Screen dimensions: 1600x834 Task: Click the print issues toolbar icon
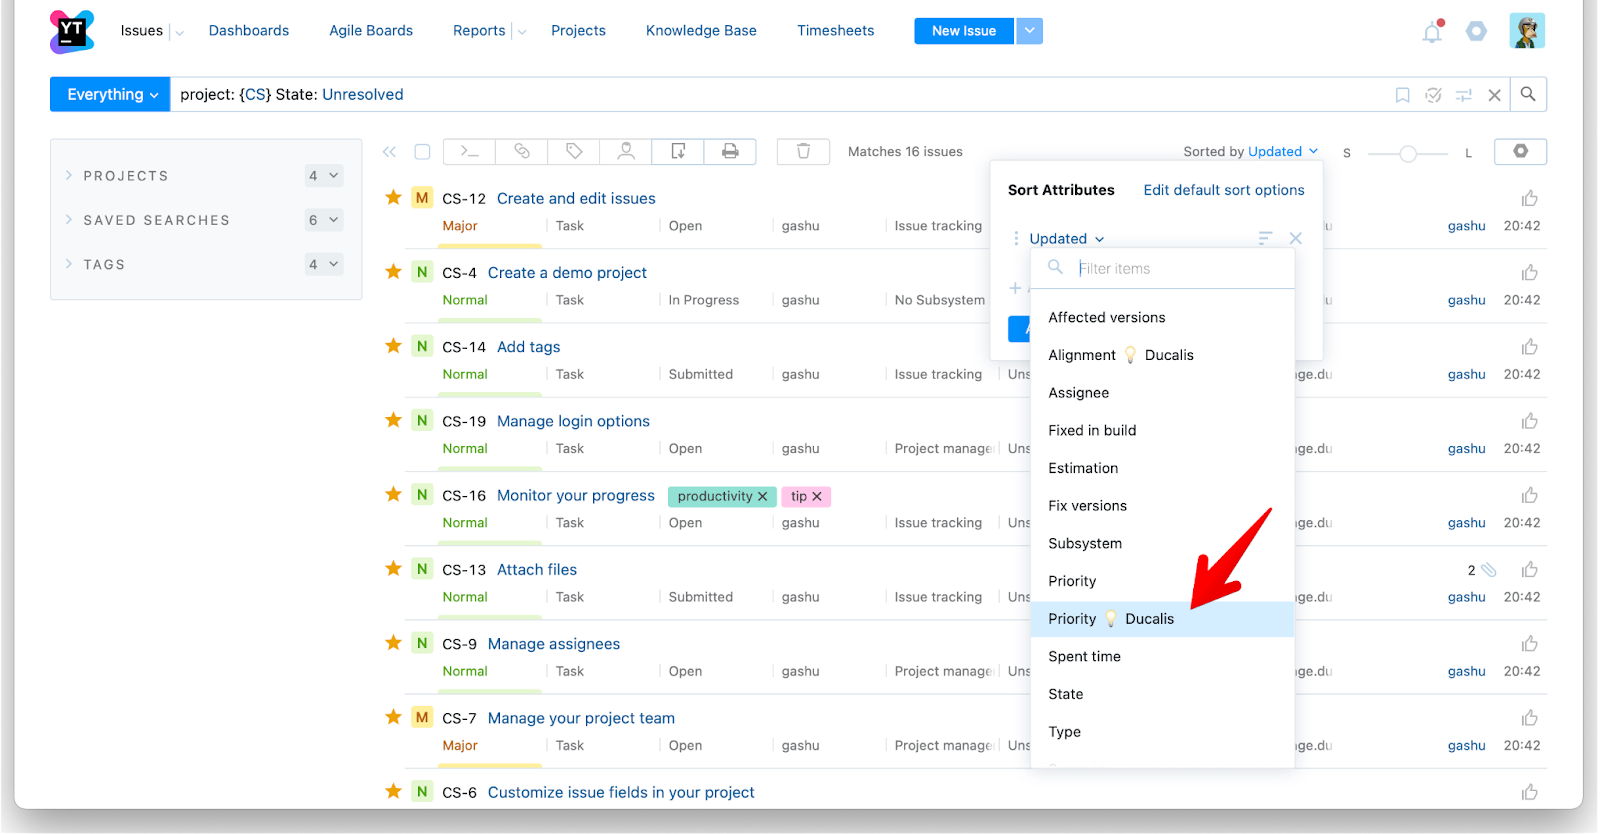730,151
